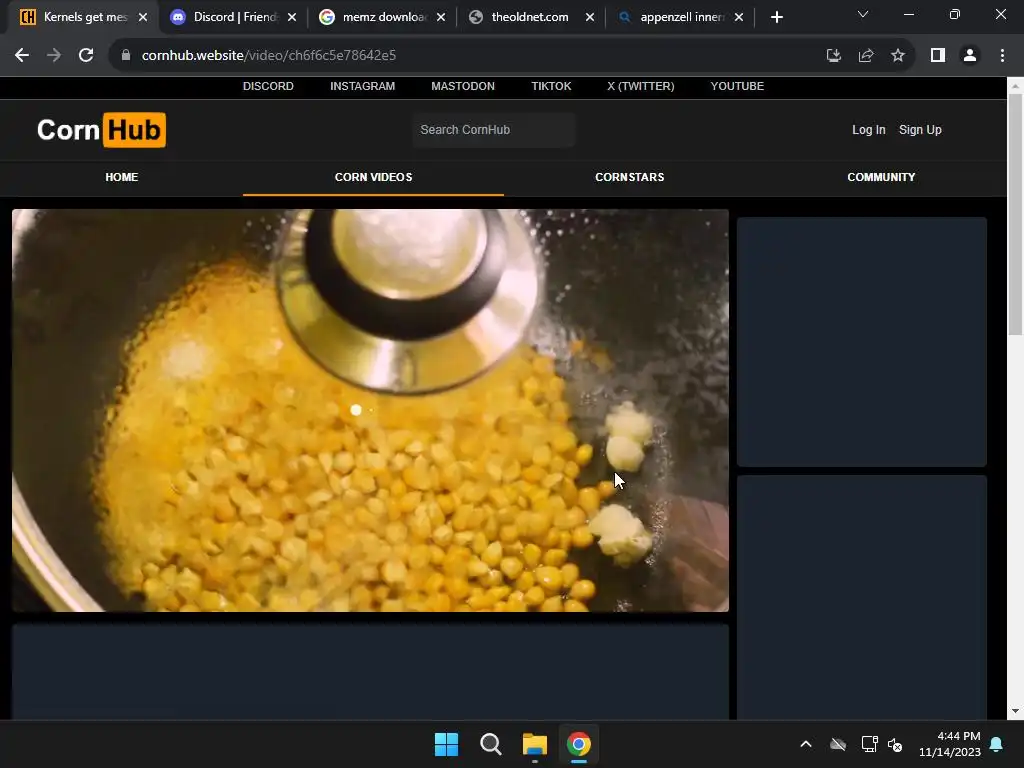Open Windows taskbar search
Viewport: 1024px width, 768px height.
[490, 744]
